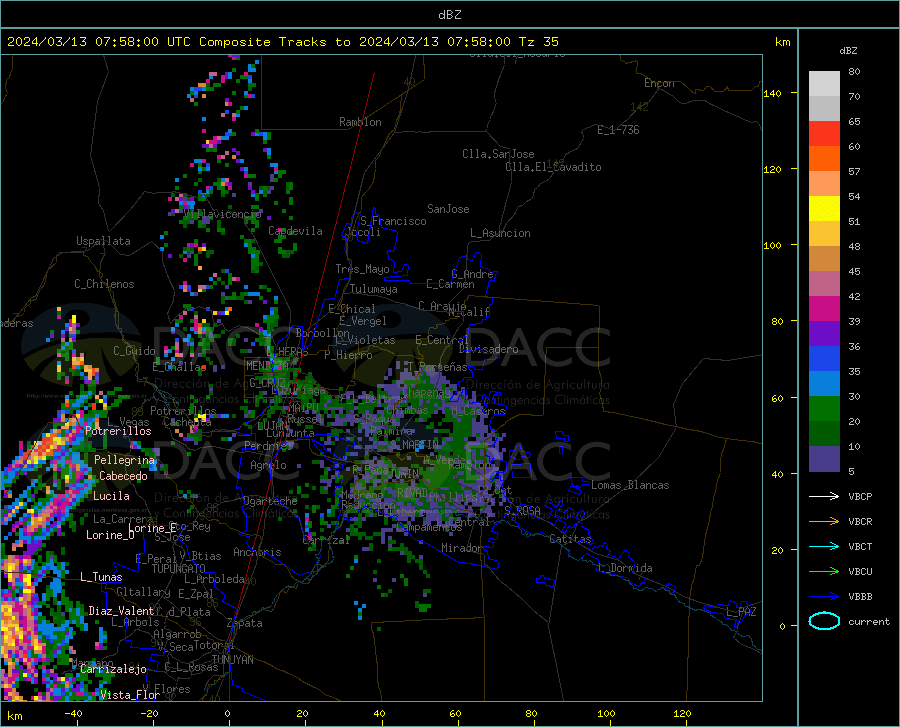Screen dimensions: 900x727
Task: Click the Villavicencio place label
Action: click(223, 214)
